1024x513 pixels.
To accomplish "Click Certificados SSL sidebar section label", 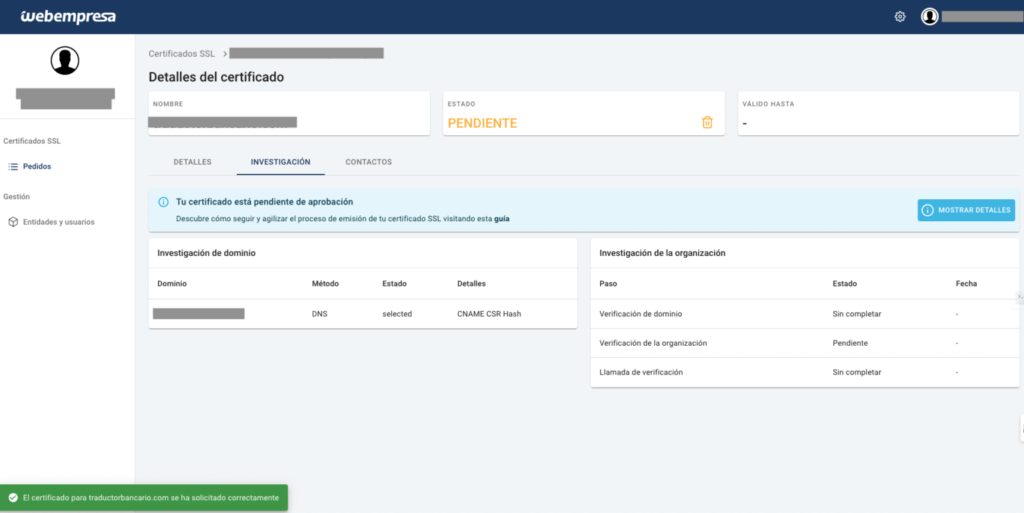I will [32, 141].
